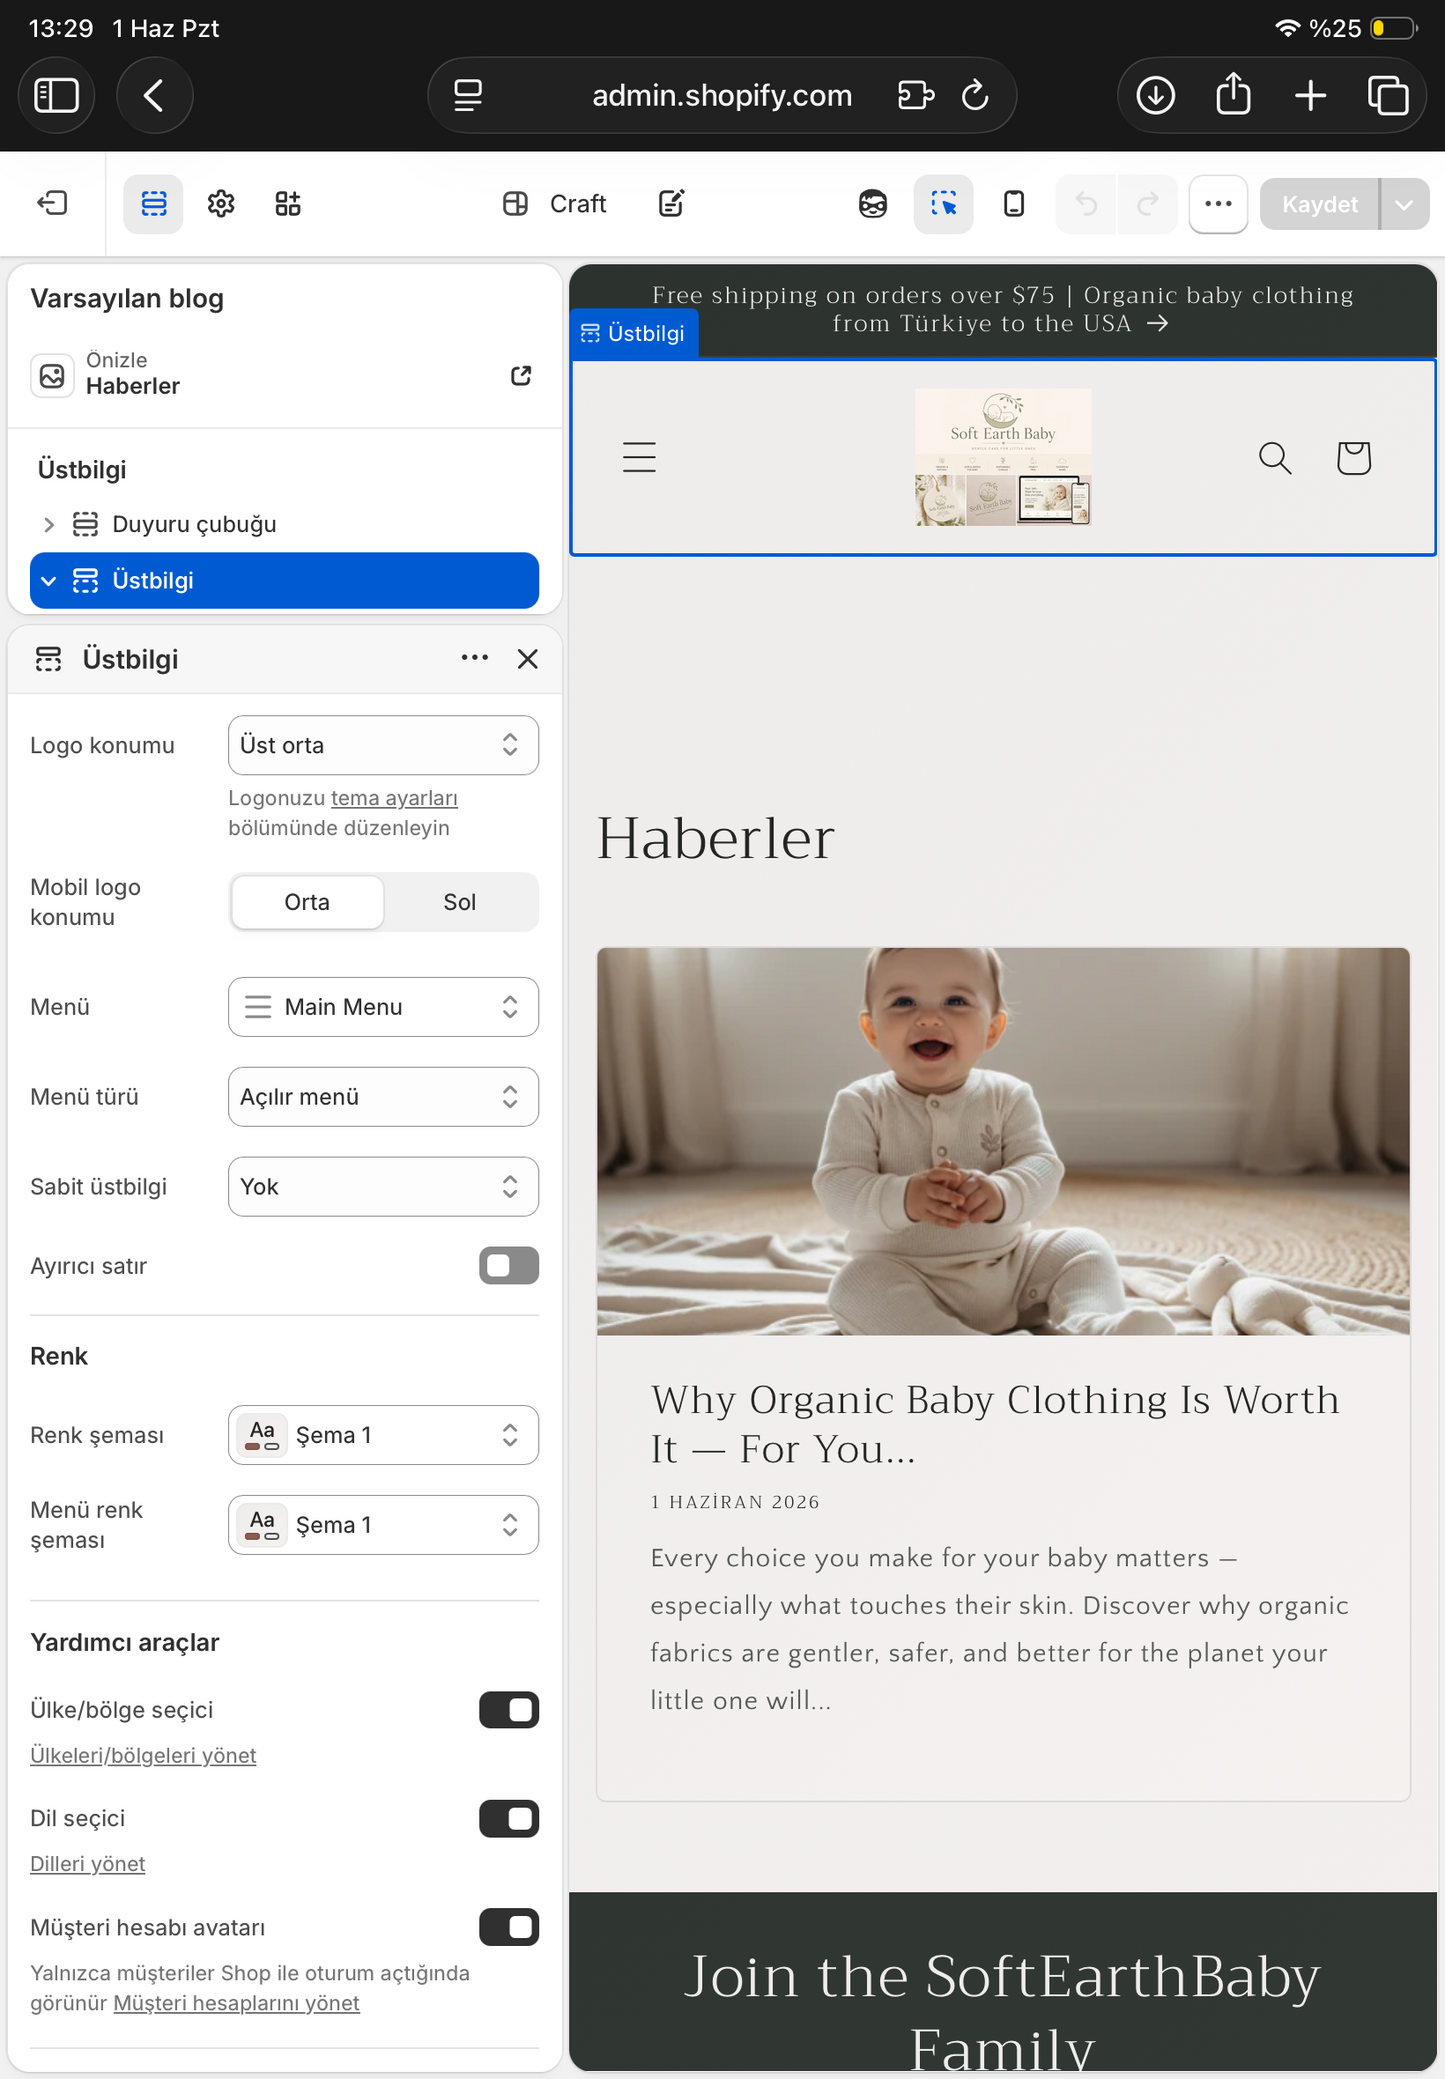This screenshot has width=1445, height=2079.
Task: Select the highlighted Üstbilgi tree item
Action: pos(284,581)
